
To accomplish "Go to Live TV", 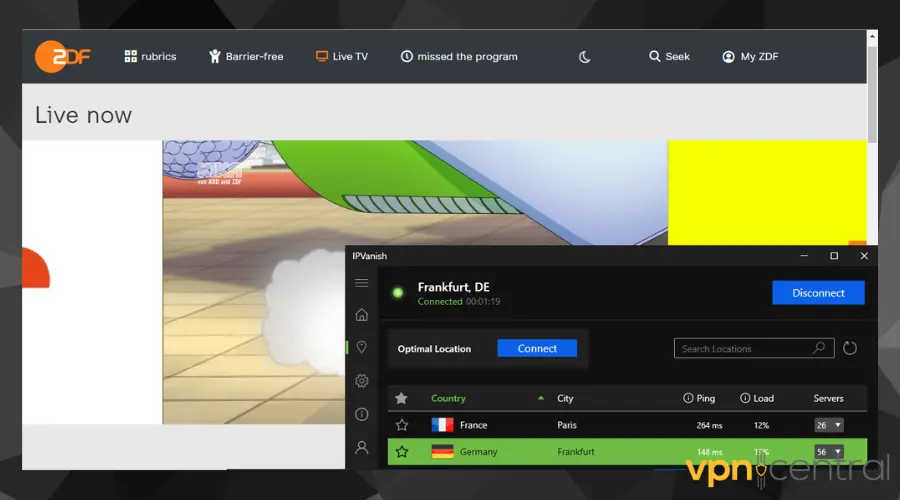I will pos(342,56).
